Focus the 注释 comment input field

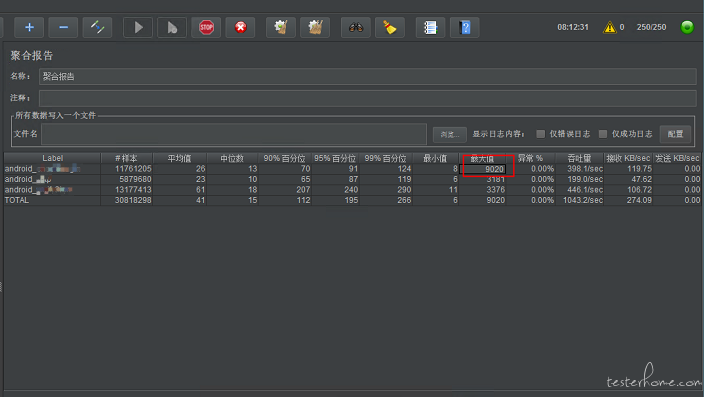click(x=367, y=98)
